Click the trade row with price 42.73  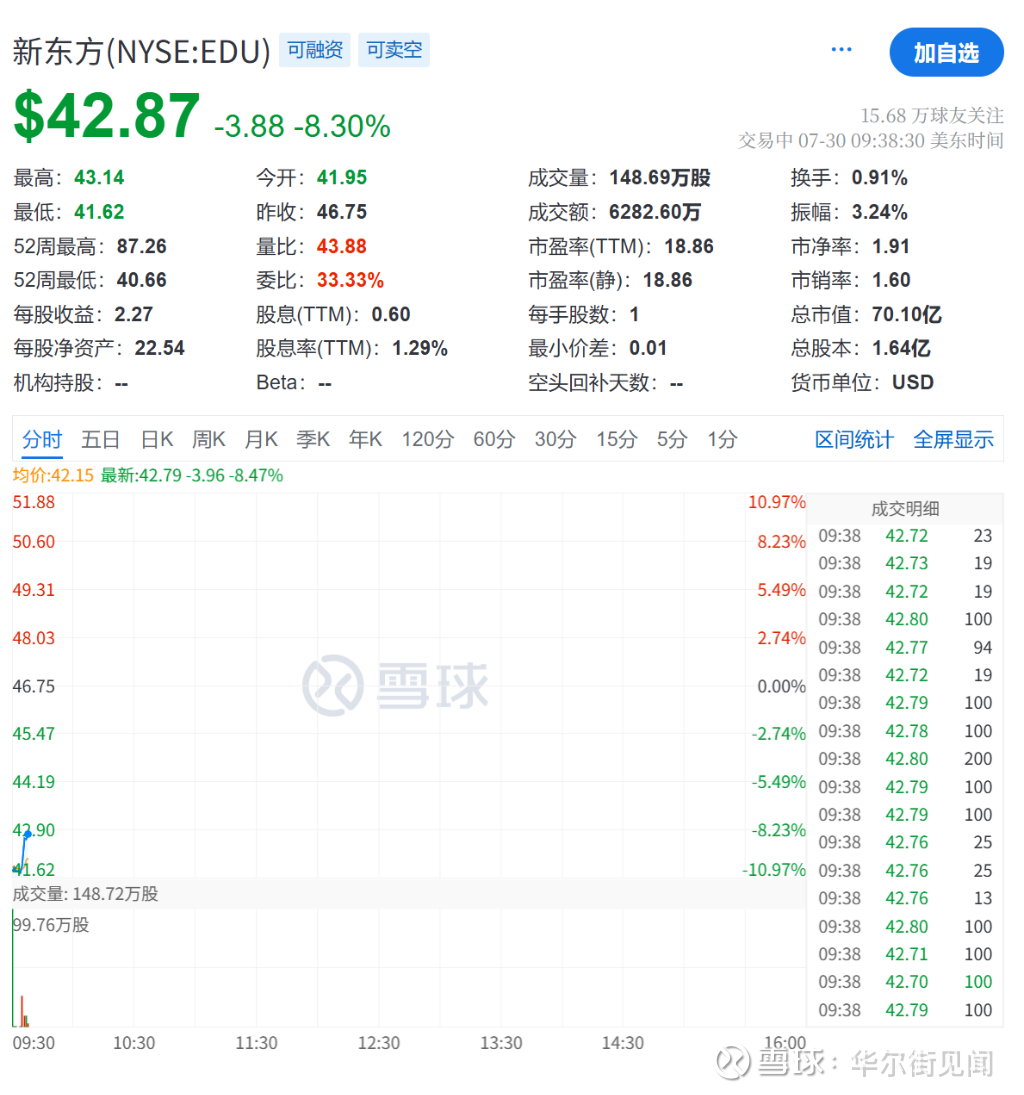pos(905,563)
